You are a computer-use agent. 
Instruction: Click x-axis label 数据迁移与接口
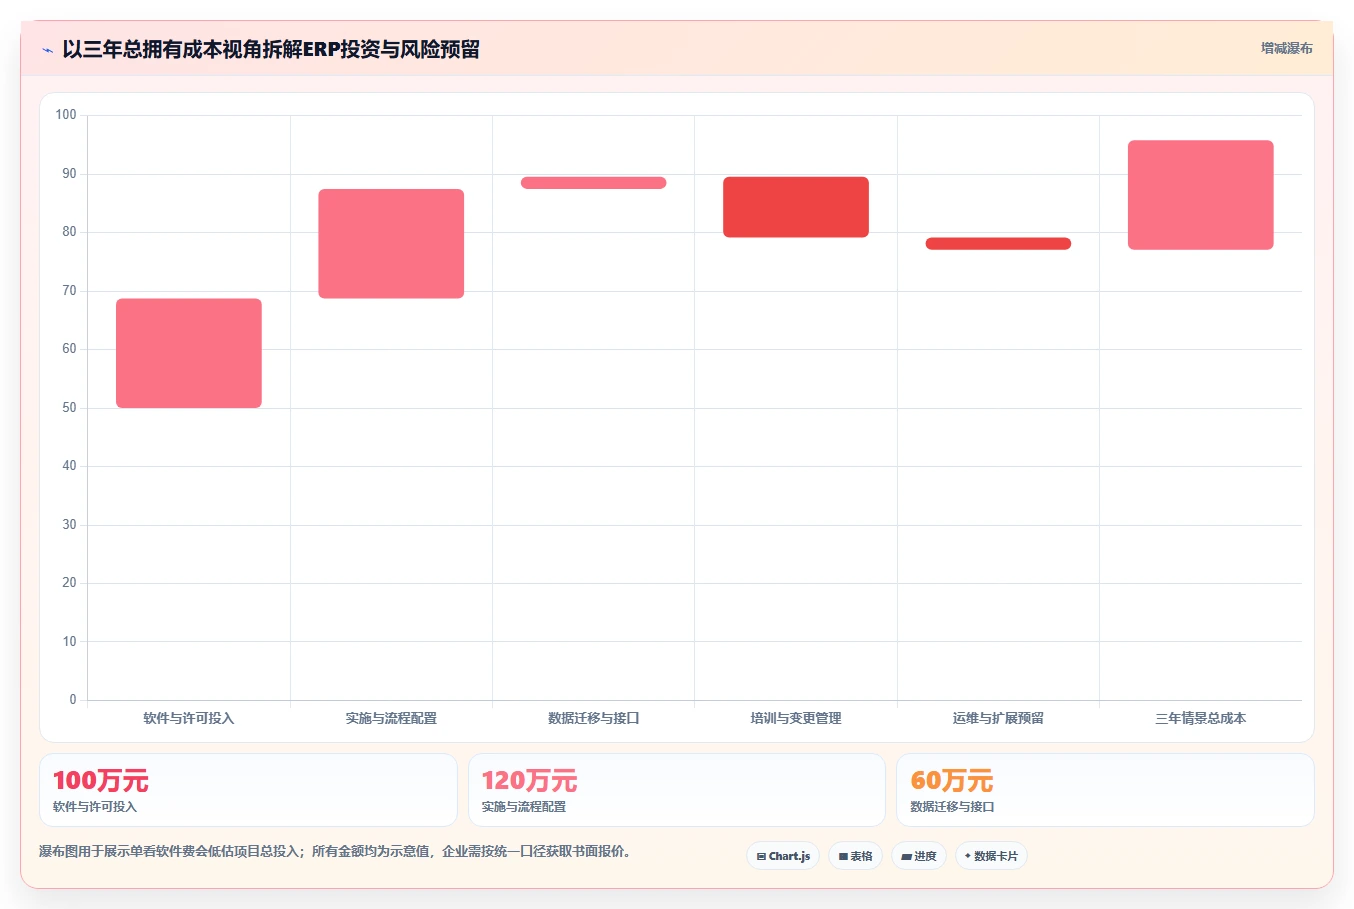click(594, 718)
